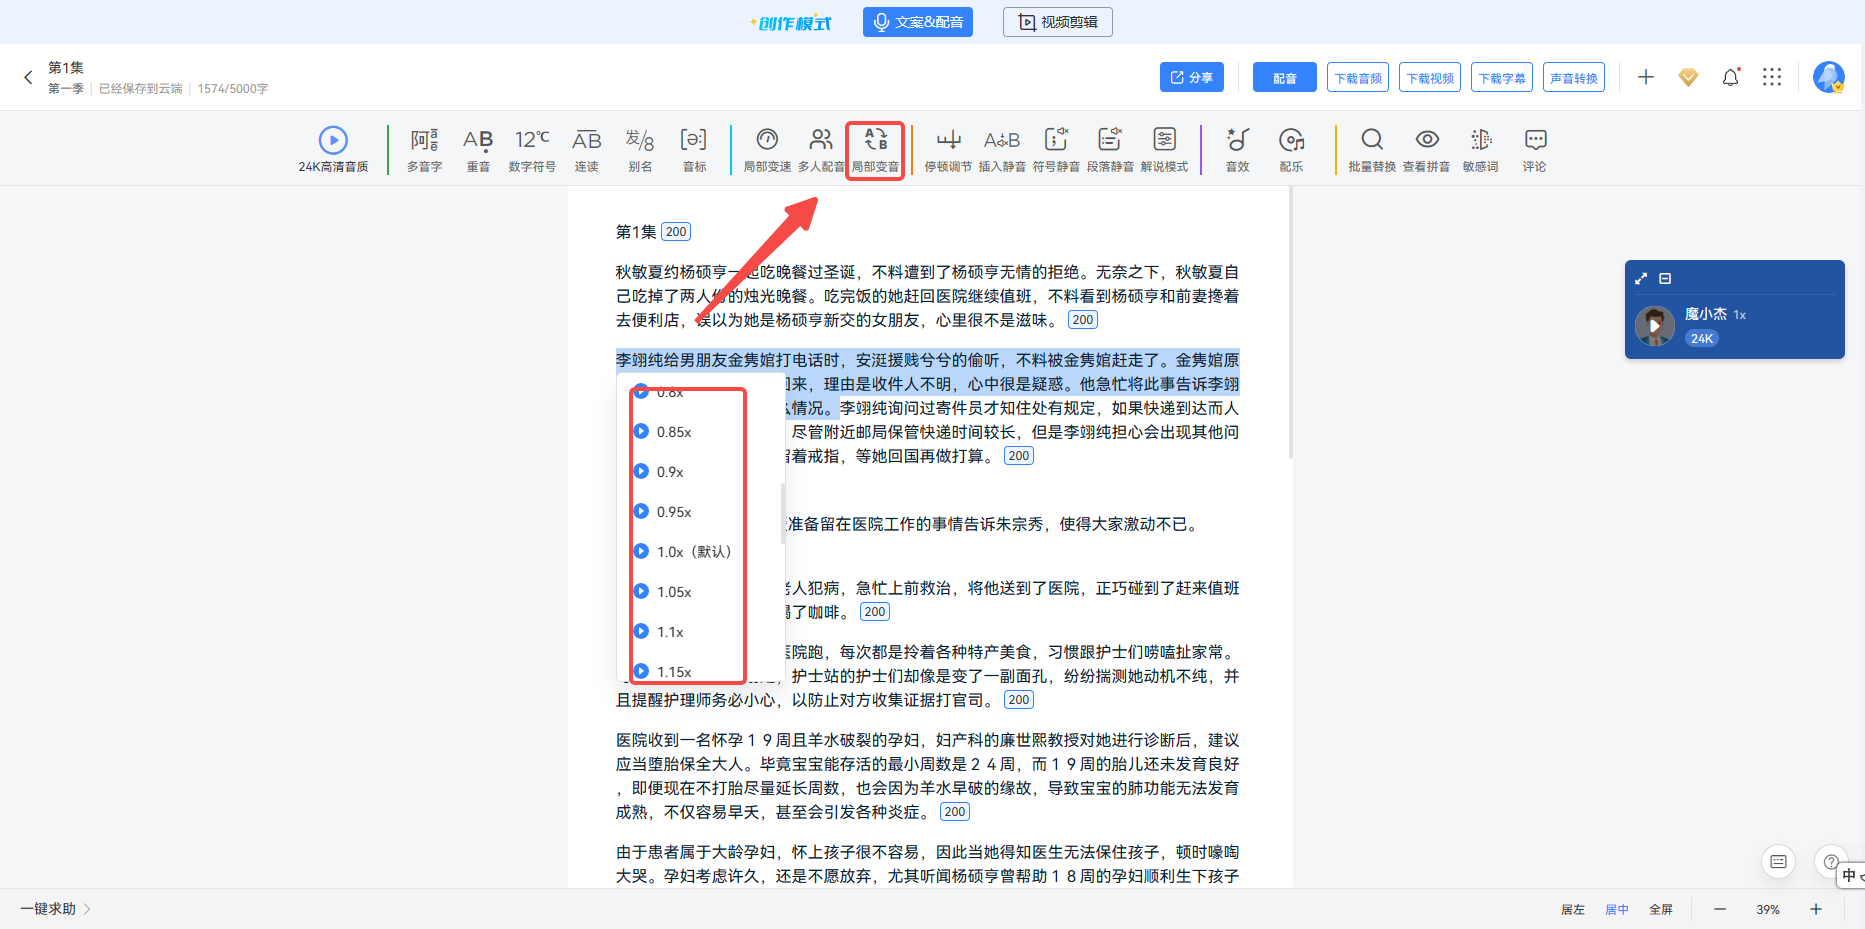Screen dimensions: 1865x929
Task: Open the user avatar profile
Action: 1829,77
